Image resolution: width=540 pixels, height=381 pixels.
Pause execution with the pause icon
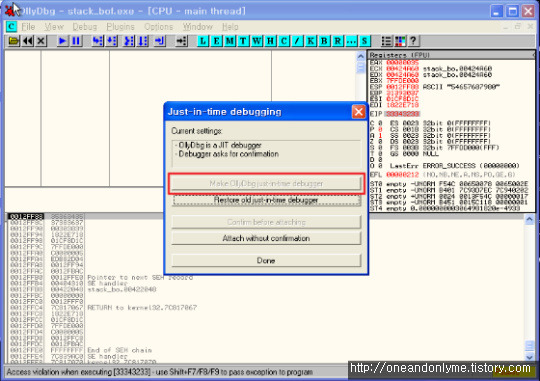point(76,41)
